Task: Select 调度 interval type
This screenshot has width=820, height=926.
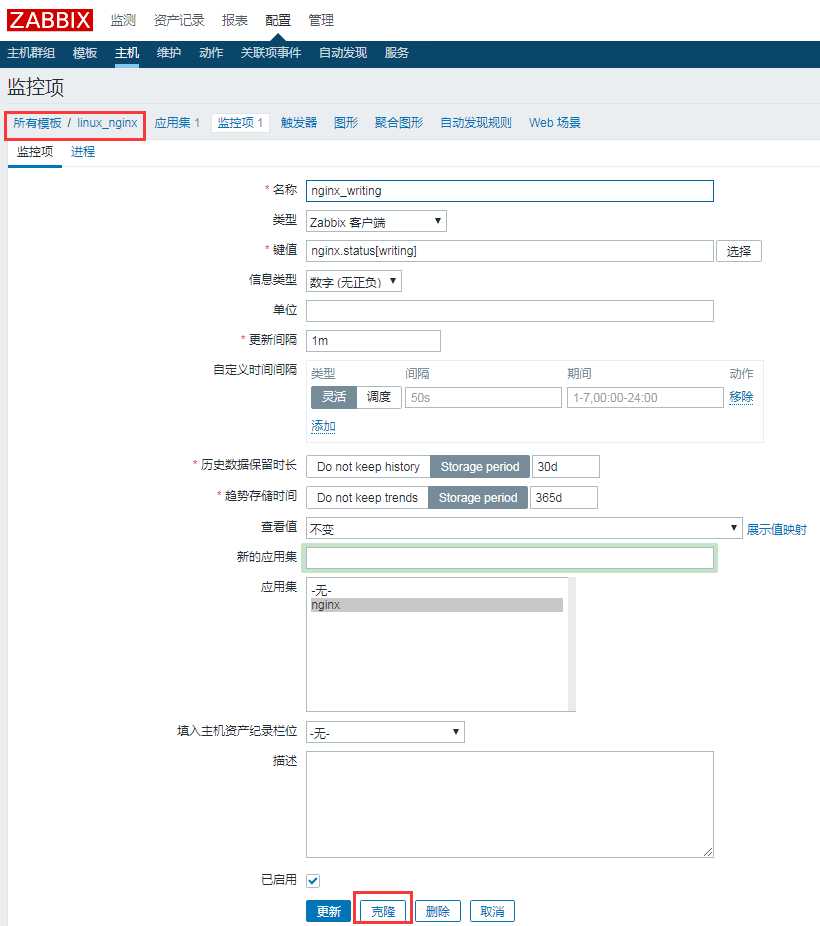Action: 379,397
